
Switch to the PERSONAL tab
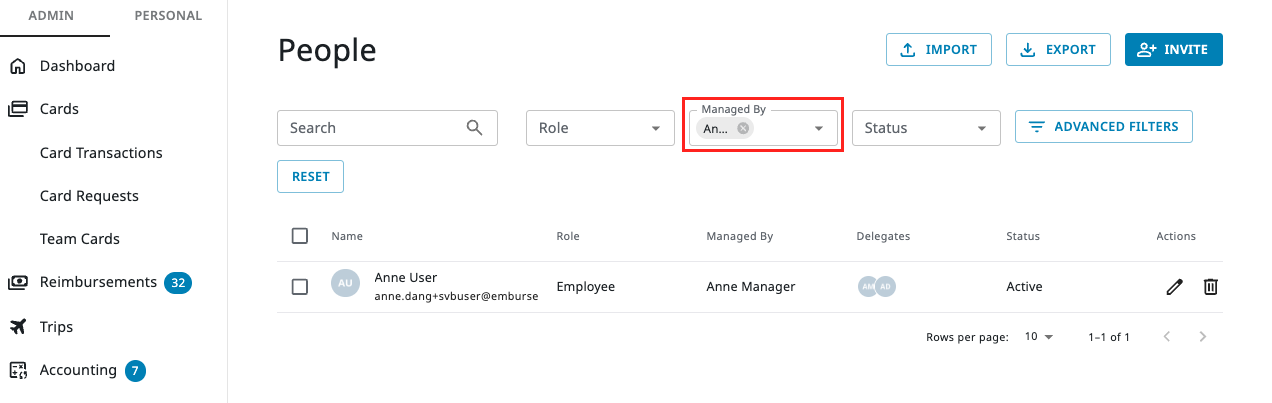(168, 16)
